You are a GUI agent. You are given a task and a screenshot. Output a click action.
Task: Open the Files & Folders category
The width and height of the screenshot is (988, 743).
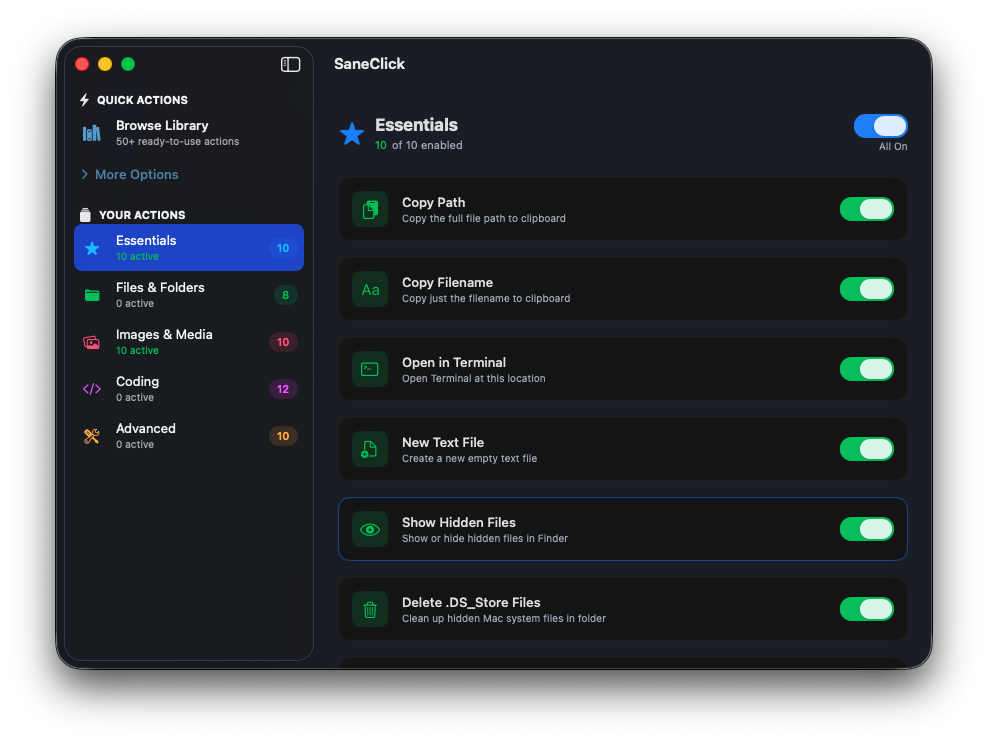pos(189,295)
